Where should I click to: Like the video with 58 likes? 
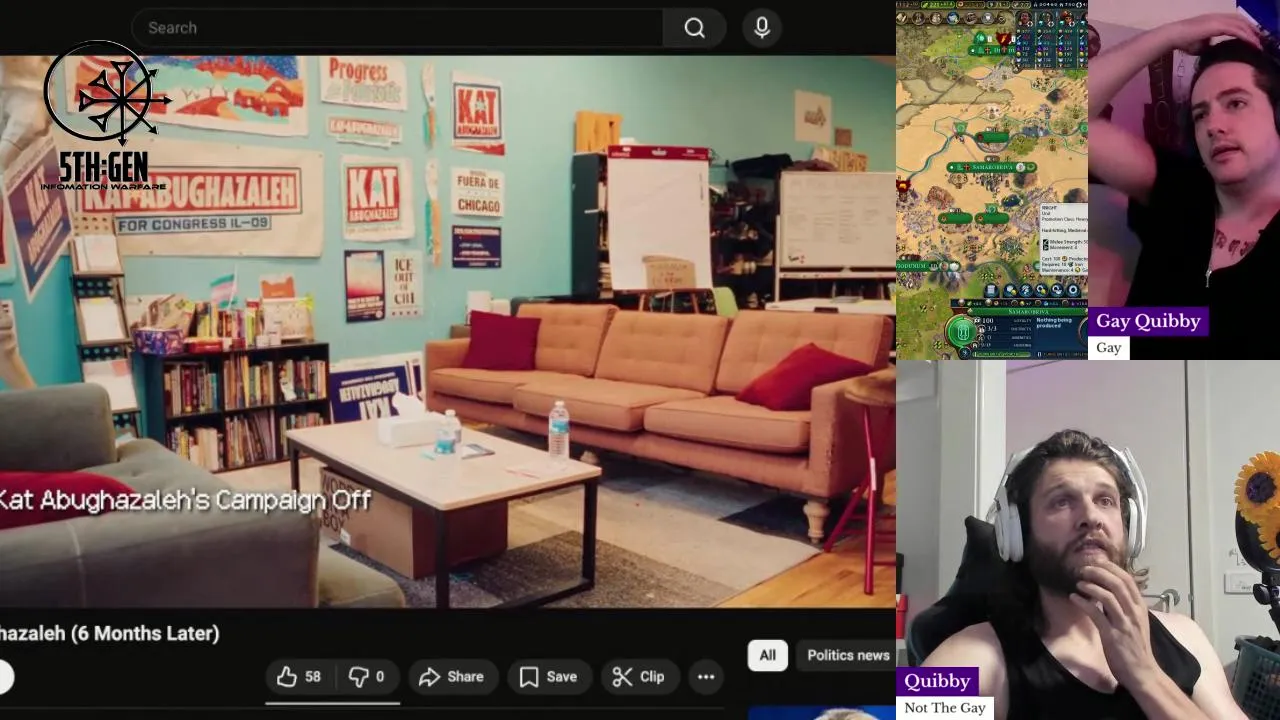[x=299, y=677]
